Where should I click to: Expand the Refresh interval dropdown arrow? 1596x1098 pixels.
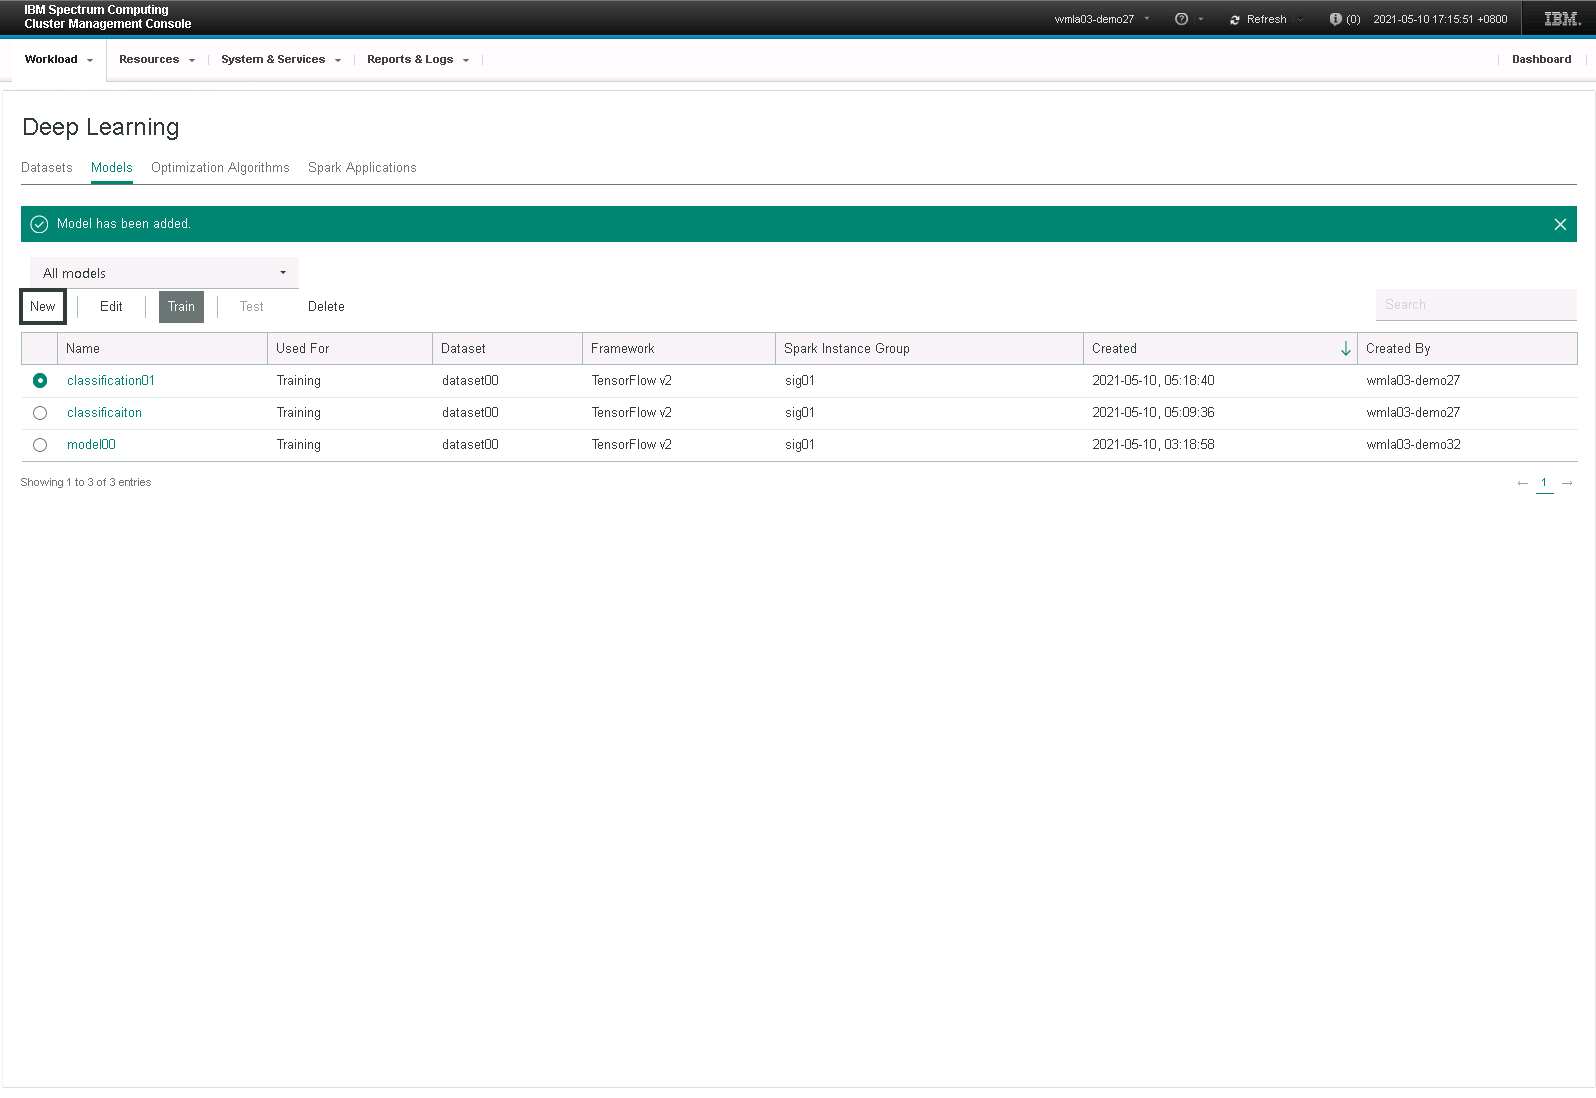click(x=1300, y=19)
